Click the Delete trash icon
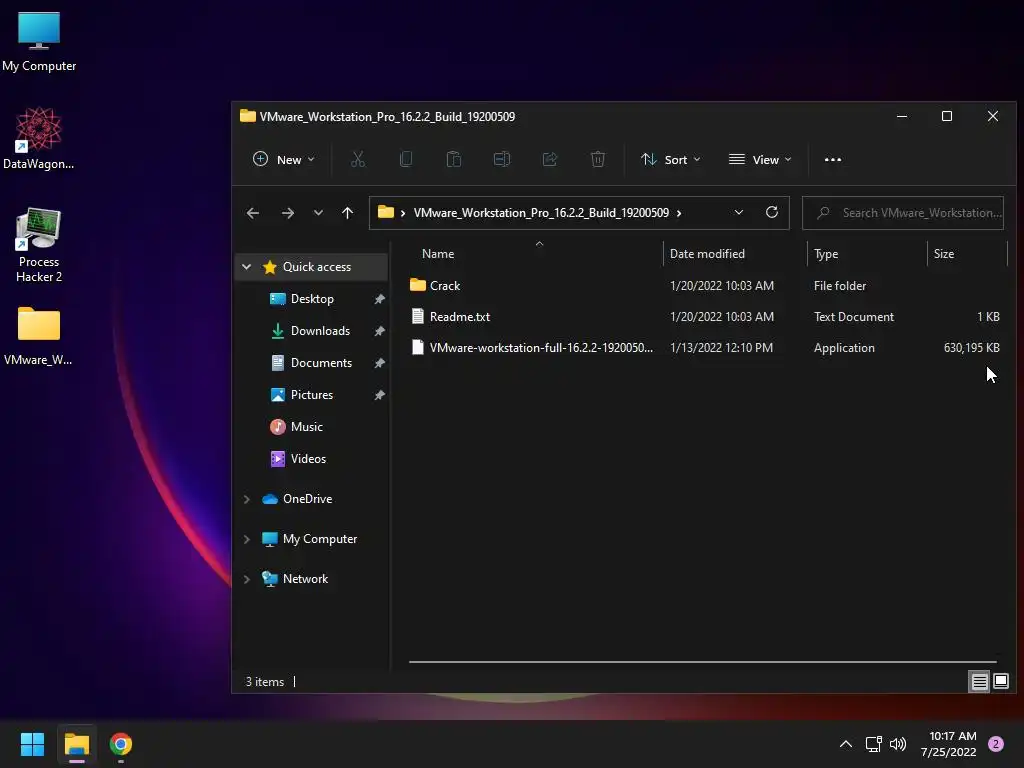The image size is (1024, 768). [x=598, y=159]
